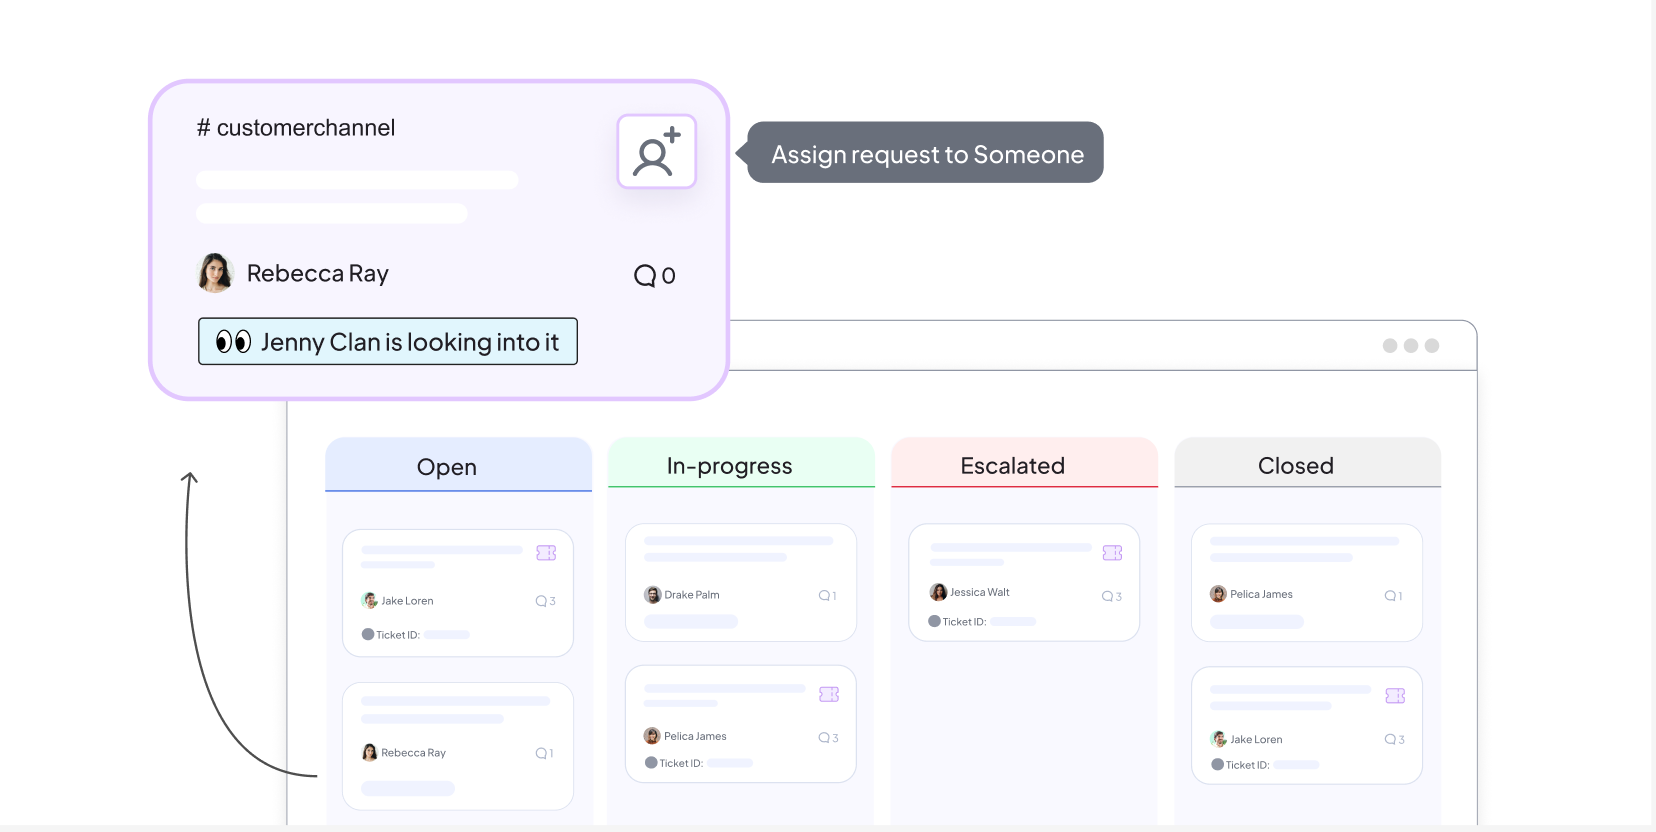This screenshot has height=832, width=1656.
Task: Click Ticket ID label on Jake Loren's Closed card
Action: click(1248, 765)
